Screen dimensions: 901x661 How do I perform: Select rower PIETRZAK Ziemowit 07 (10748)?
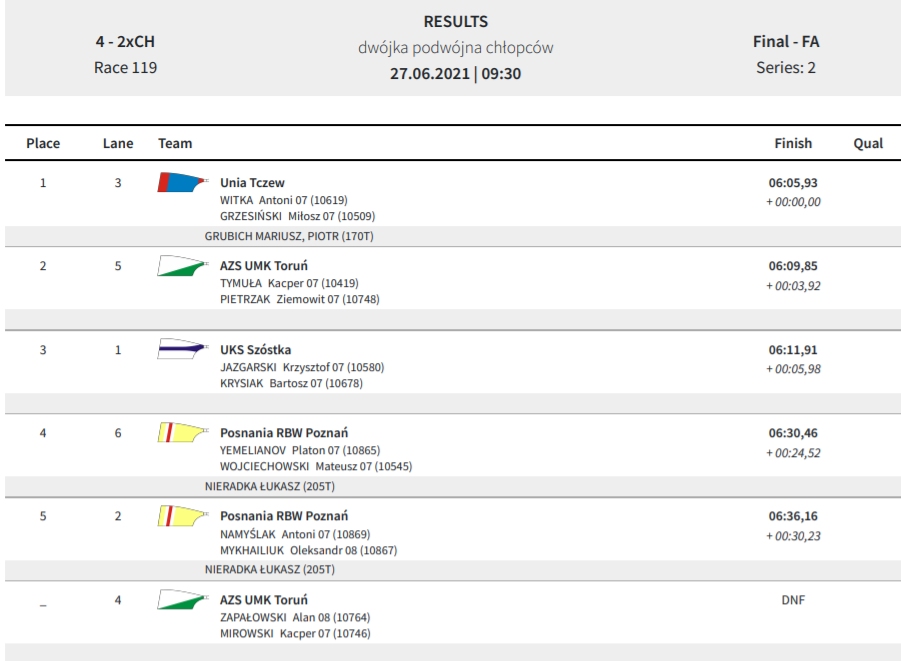pos(300,299)
